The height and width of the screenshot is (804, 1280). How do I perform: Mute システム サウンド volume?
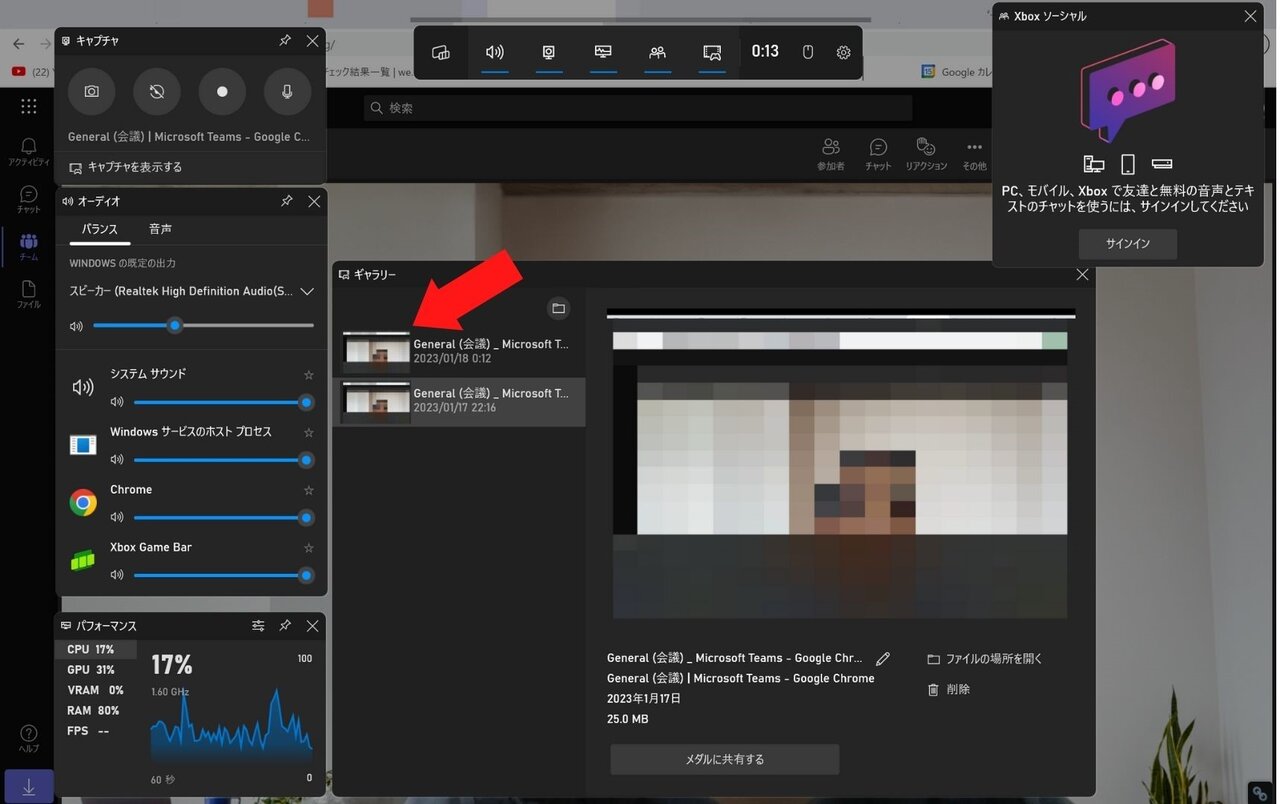117,402
